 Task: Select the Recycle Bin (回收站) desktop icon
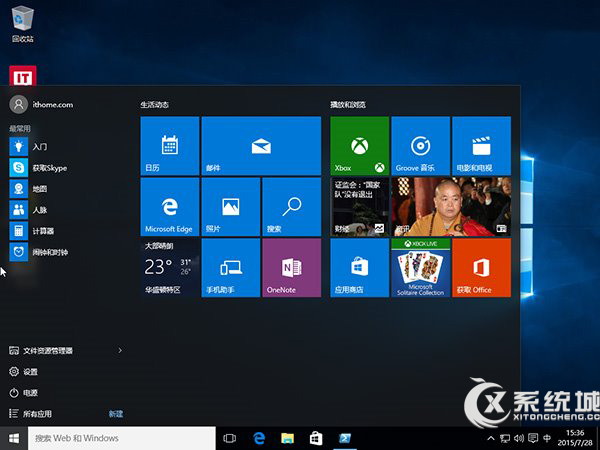pos(23,24)
